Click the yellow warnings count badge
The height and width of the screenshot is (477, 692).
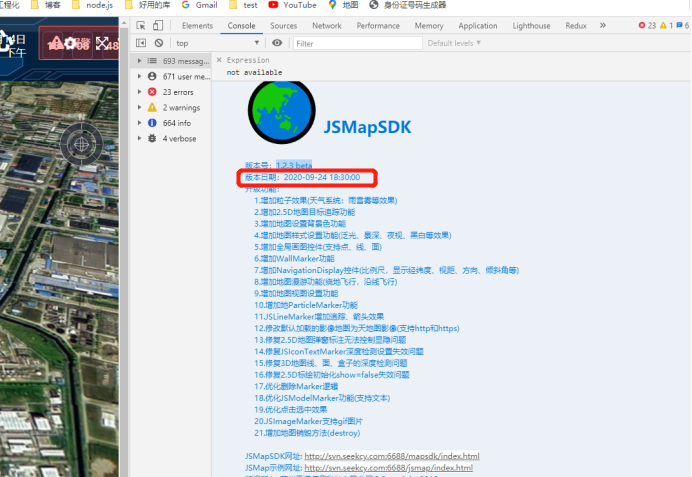tap(666, 26)
